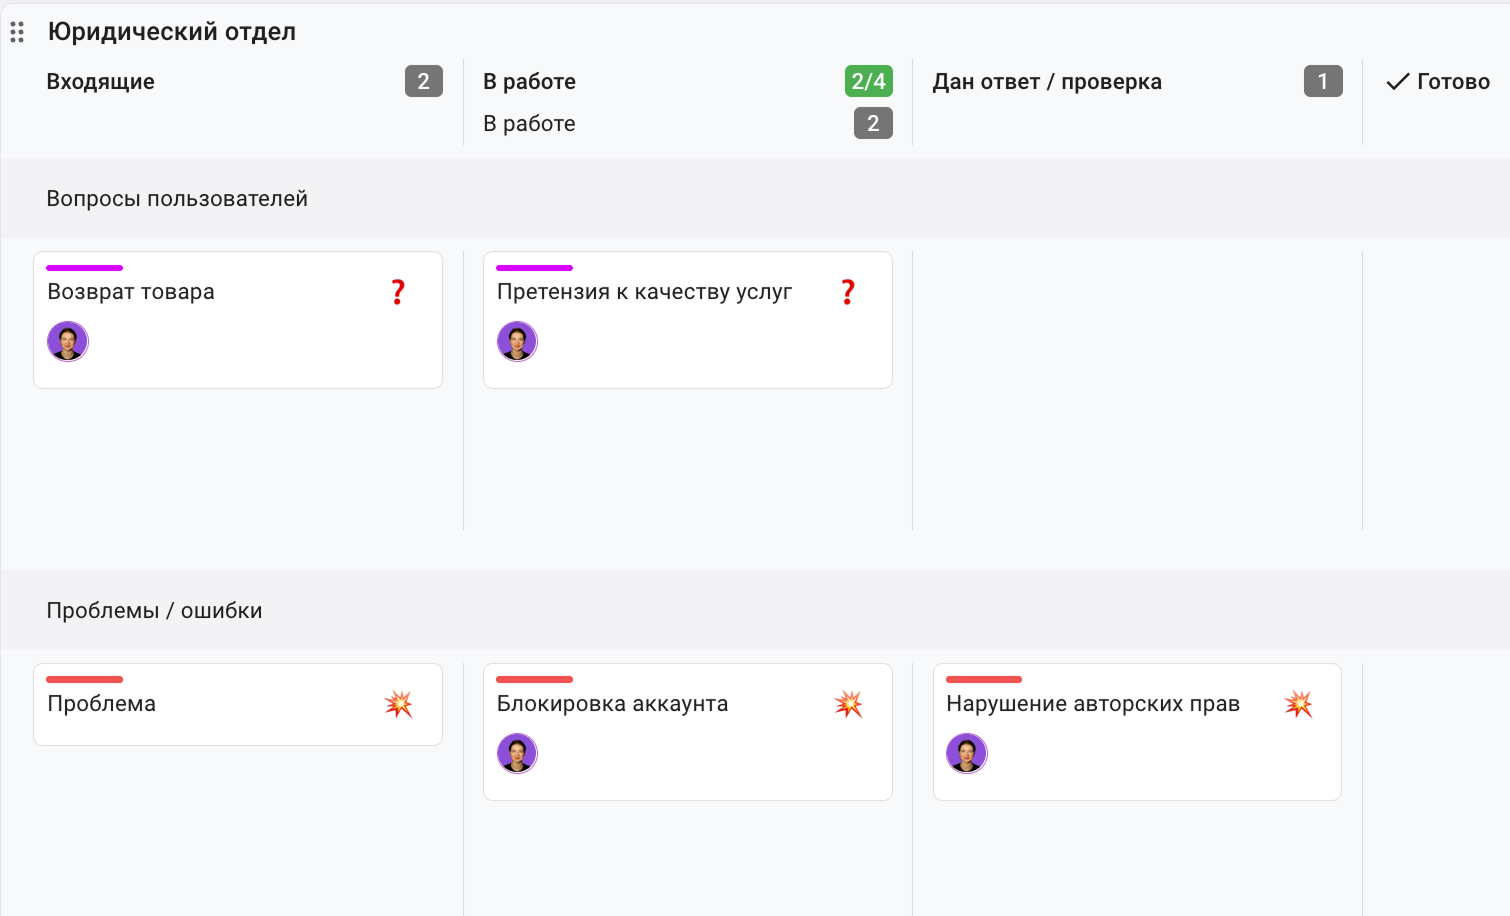Collapse the Вопросы пользователей swimlane
Screen dimensions: 1510x916
coord(177,199)
